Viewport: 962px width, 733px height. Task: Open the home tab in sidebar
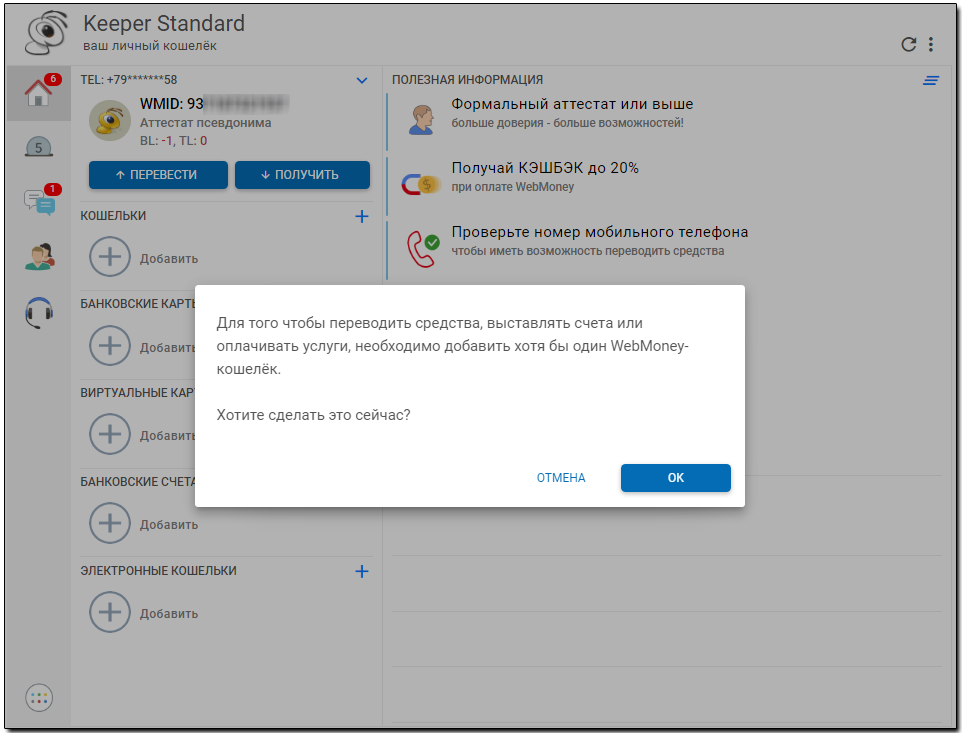39,92
